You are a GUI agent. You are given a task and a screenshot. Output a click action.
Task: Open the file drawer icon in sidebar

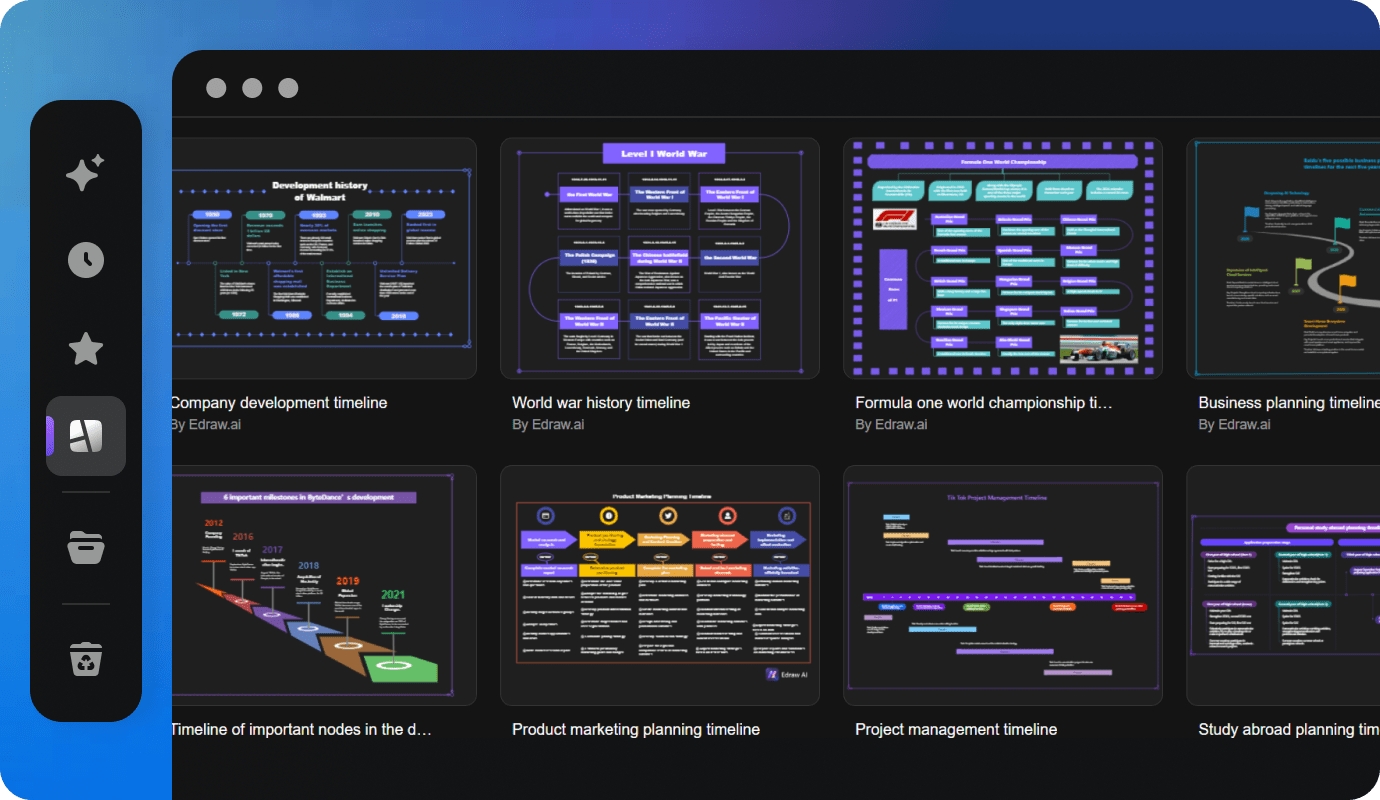click(86, 548)
